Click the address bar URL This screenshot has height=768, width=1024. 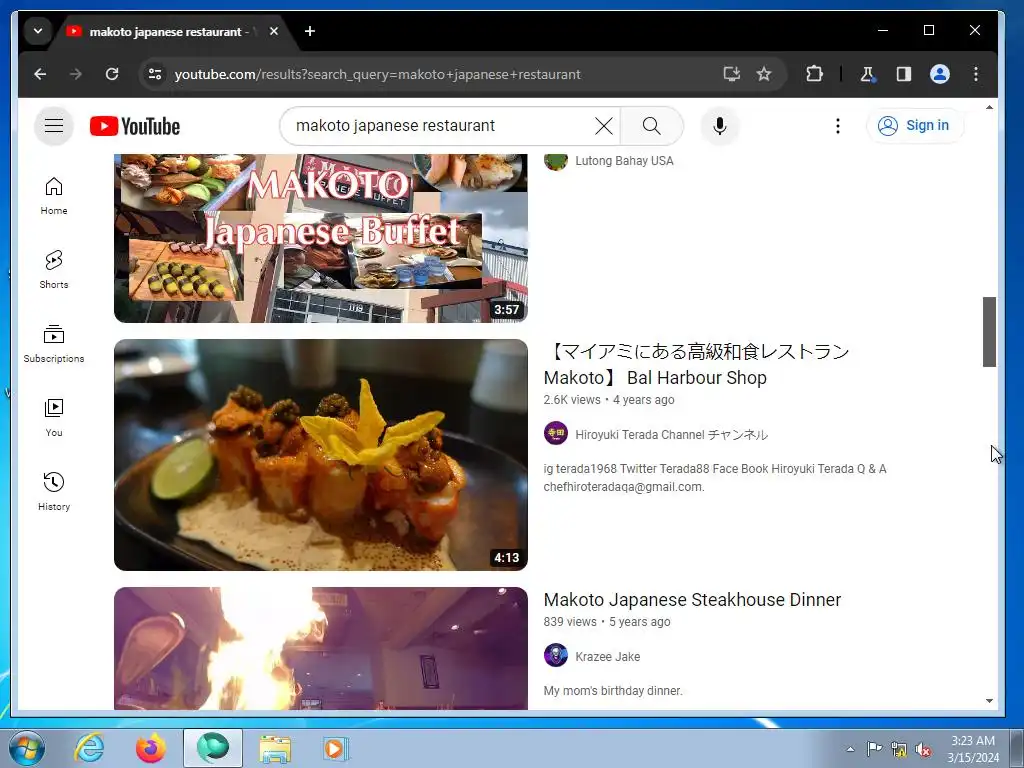[x=377, y=74]
